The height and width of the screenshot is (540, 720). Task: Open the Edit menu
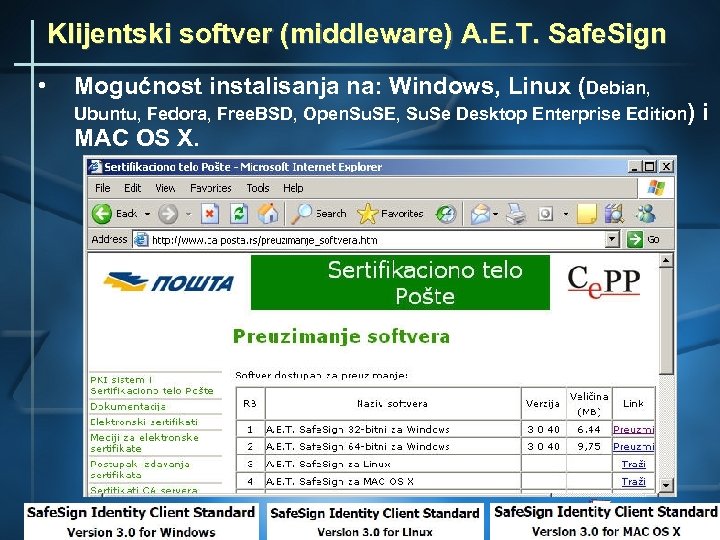click(x=132, y=188)
